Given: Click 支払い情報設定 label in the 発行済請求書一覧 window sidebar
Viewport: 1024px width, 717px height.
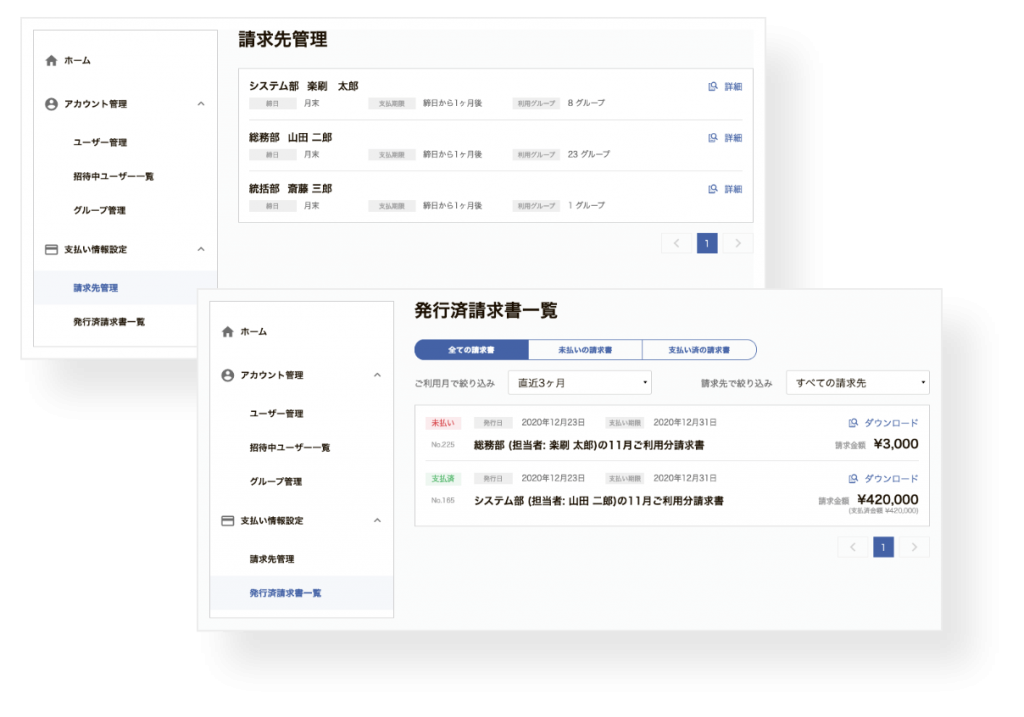Looking at the screenshot, I should [272, 521].
